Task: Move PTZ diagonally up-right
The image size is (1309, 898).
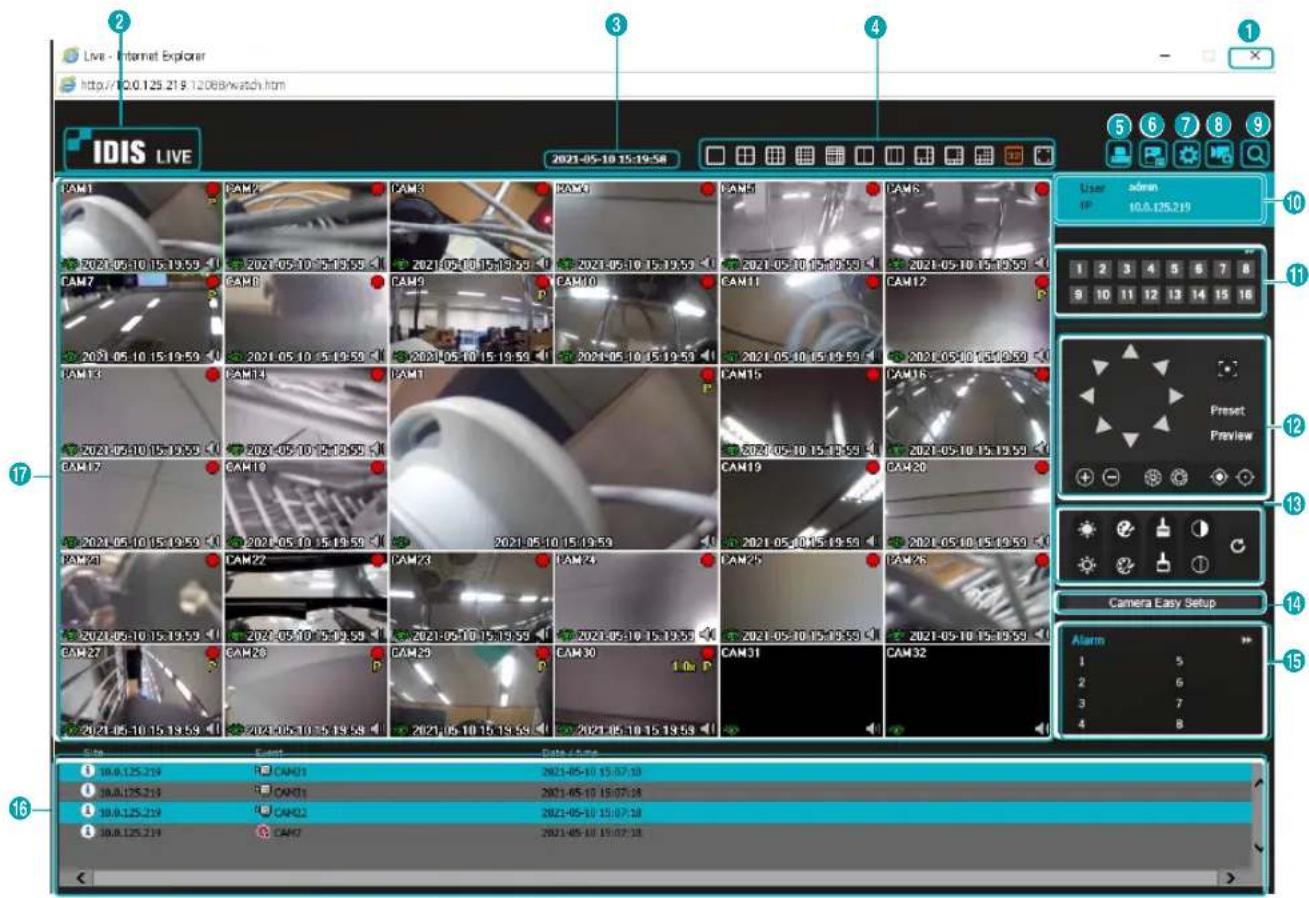Action: 1160,367
